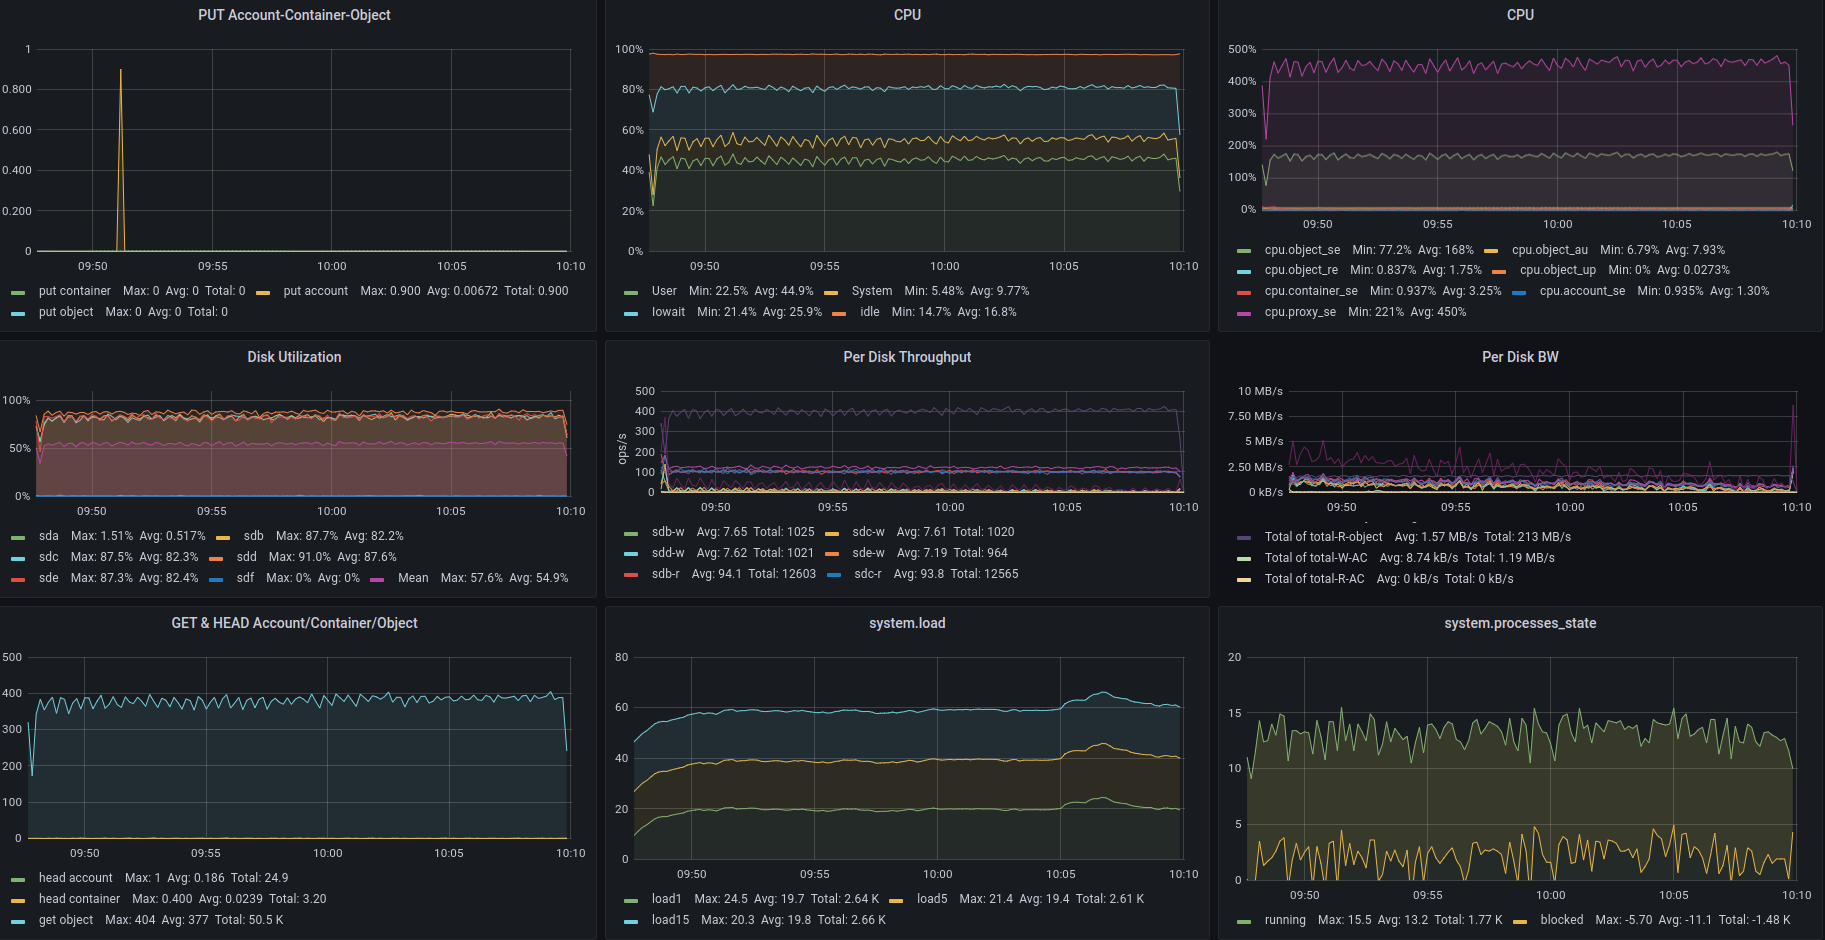Viewport: 1825px width, 940px height.
Task: Open the Per Disk BW panel title
Action: [1519, 357]
